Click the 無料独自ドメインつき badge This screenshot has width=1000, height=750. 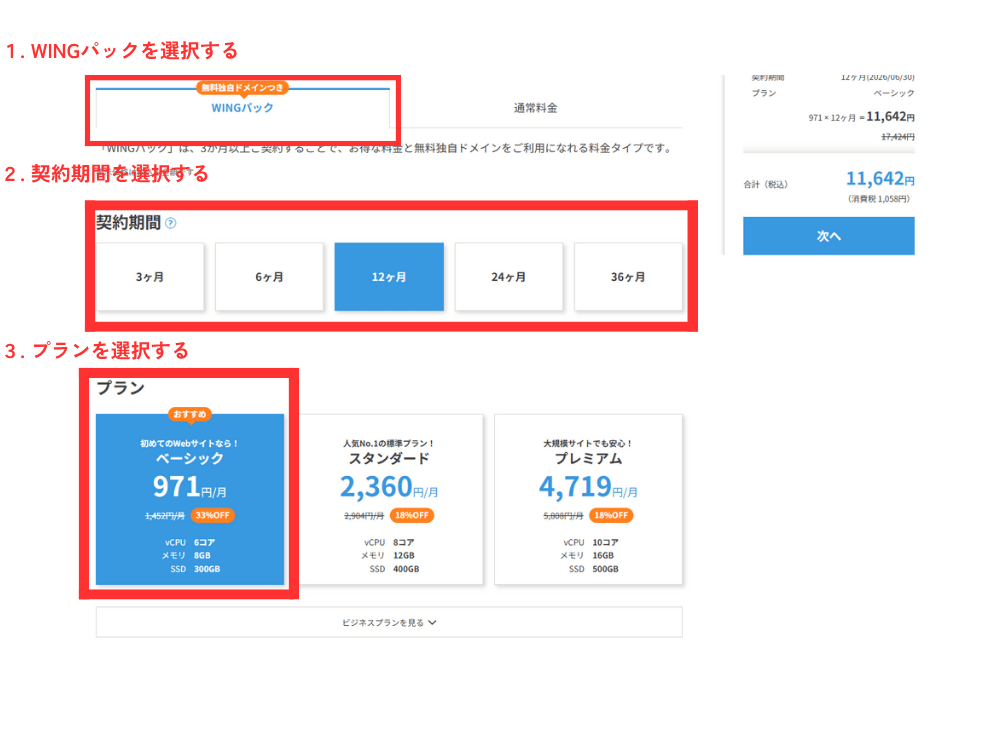(242, 88)
